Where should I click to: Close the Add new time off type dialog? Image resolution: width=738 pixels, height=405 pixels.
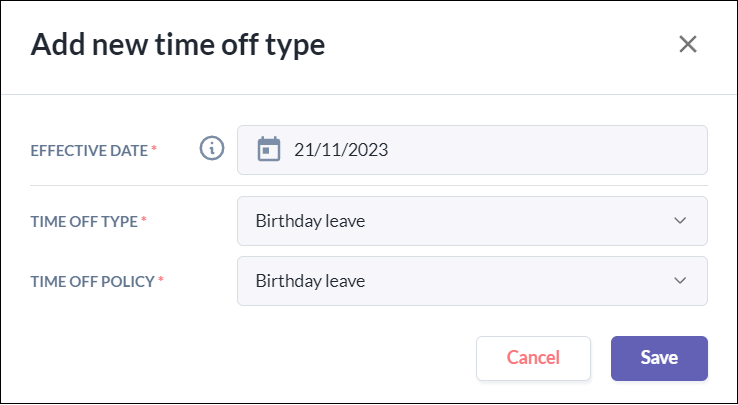coord(687,44)
